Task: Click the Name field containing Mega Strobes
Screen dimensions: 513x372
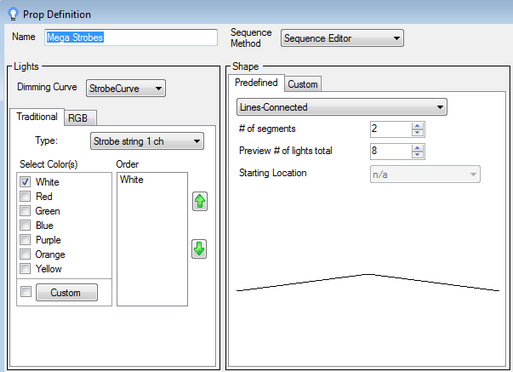Action: pyautogui.click(x=131, y=37)
